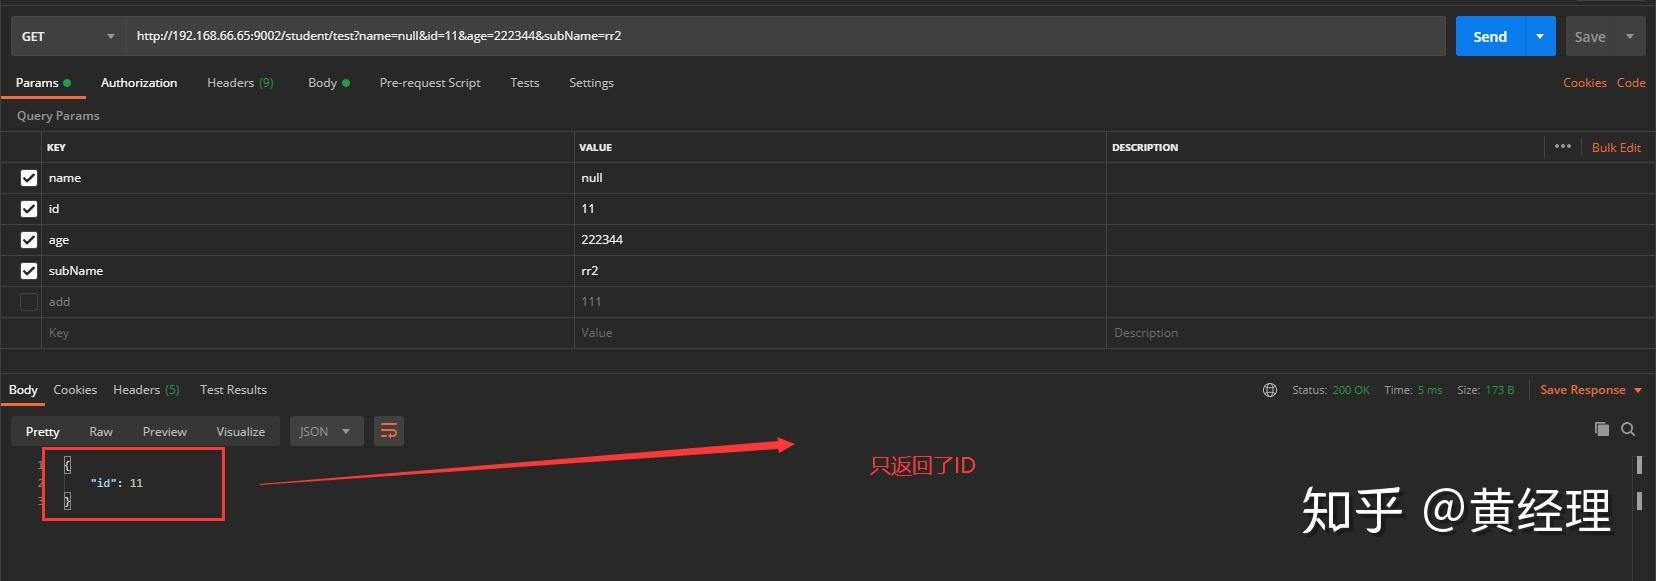Expand the Save Response dropdown
1656x581 pixels.
[x=1638, y=390]
